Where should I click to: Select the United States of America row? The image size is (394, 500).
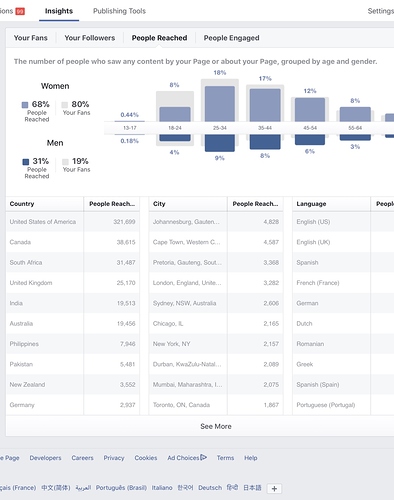73,222
